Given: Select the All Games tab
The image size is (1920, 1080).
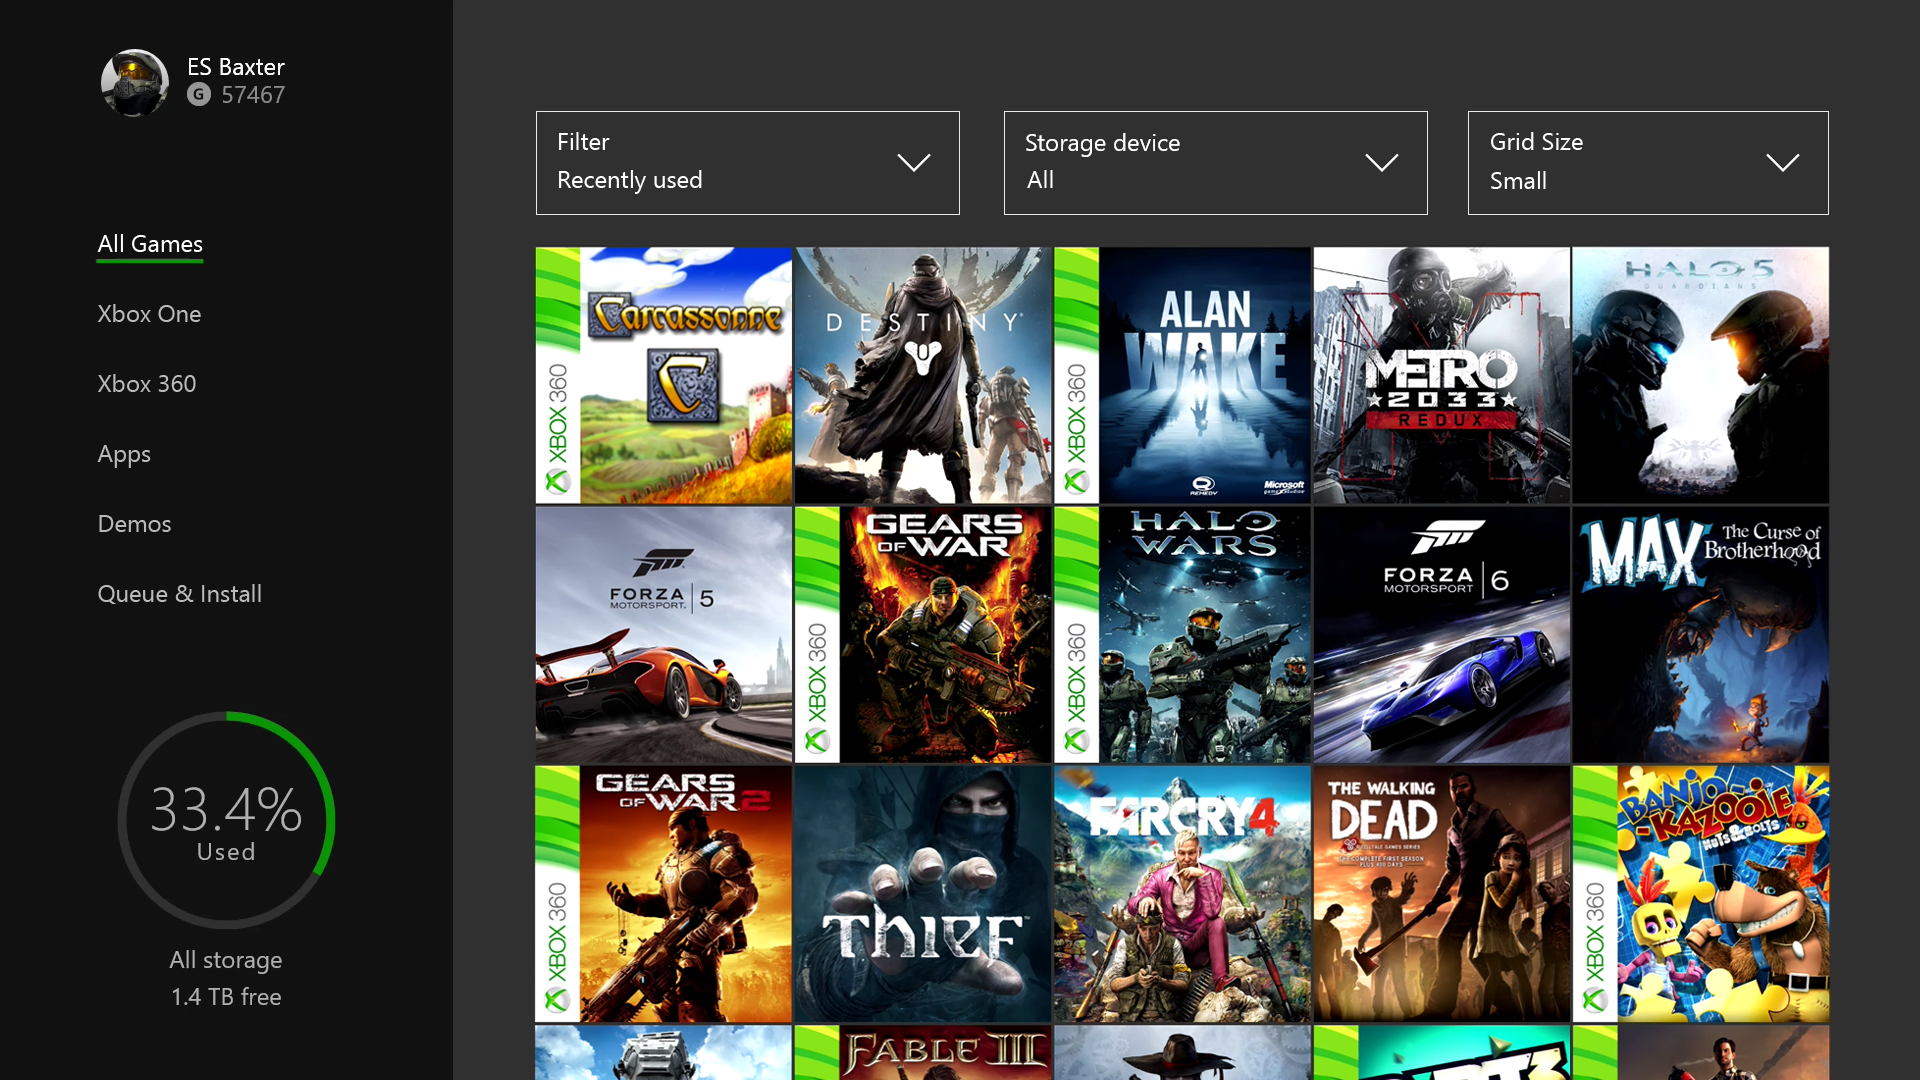Looking at the screenshot, I should pos(150,244).
